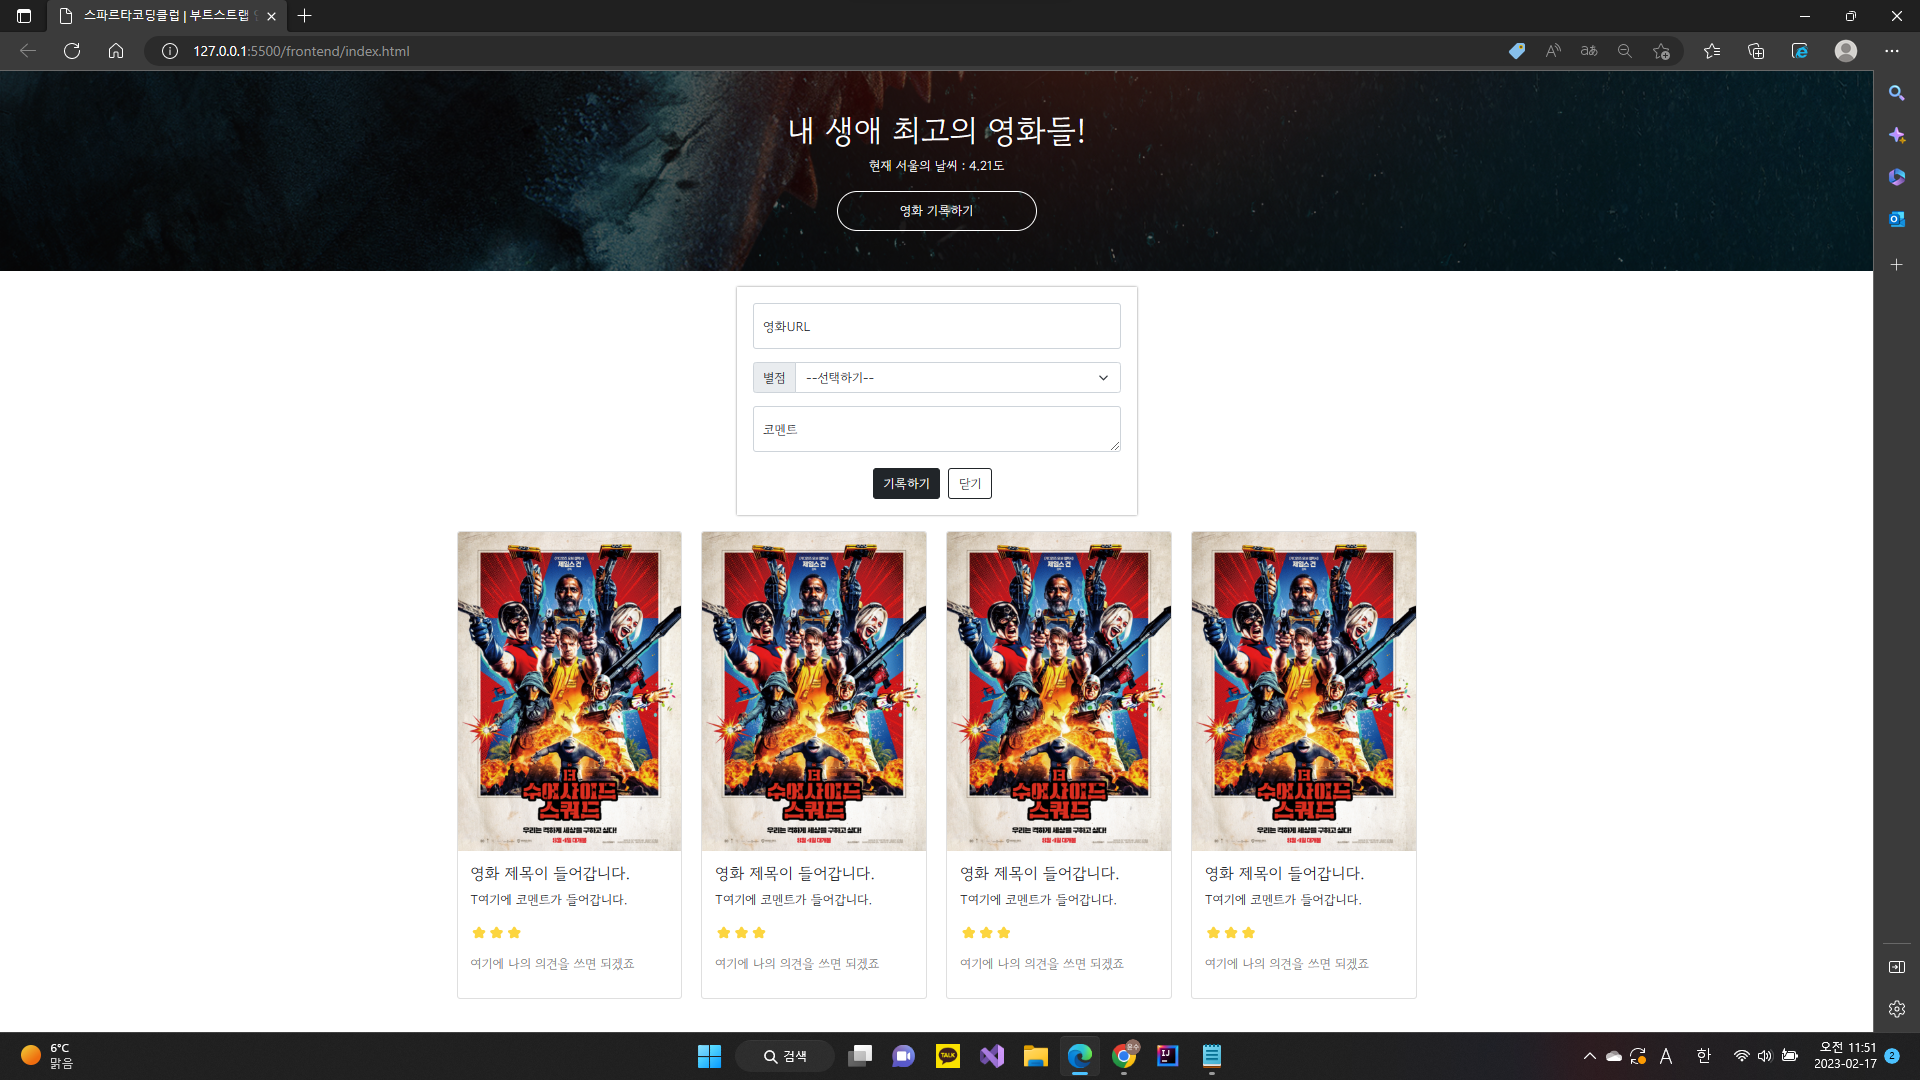Click the 영화 기록하기 button
Viewport: 1920px width, 1080px height.
click(936, 211)
